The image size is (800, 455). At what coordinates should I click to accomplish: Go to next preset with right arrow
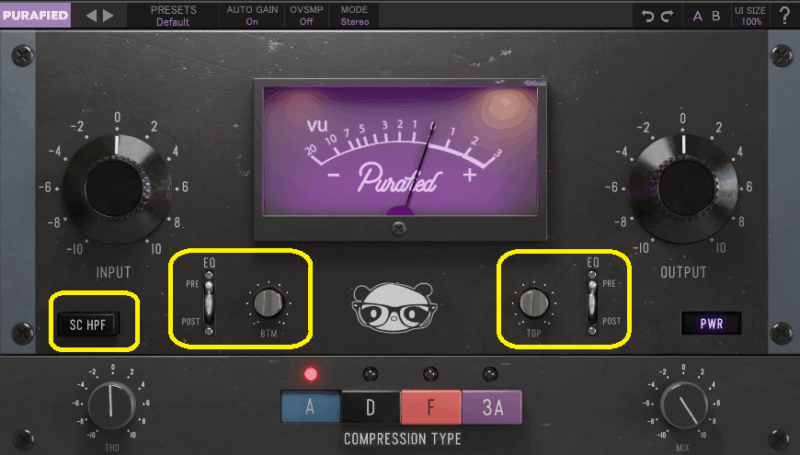point(108,15)
